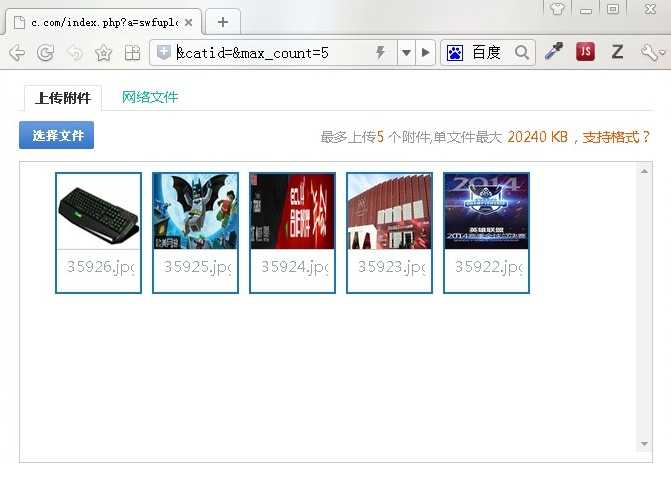Open the tab grid icon
This screenshot has height=481, width=671.
[132, 53]
